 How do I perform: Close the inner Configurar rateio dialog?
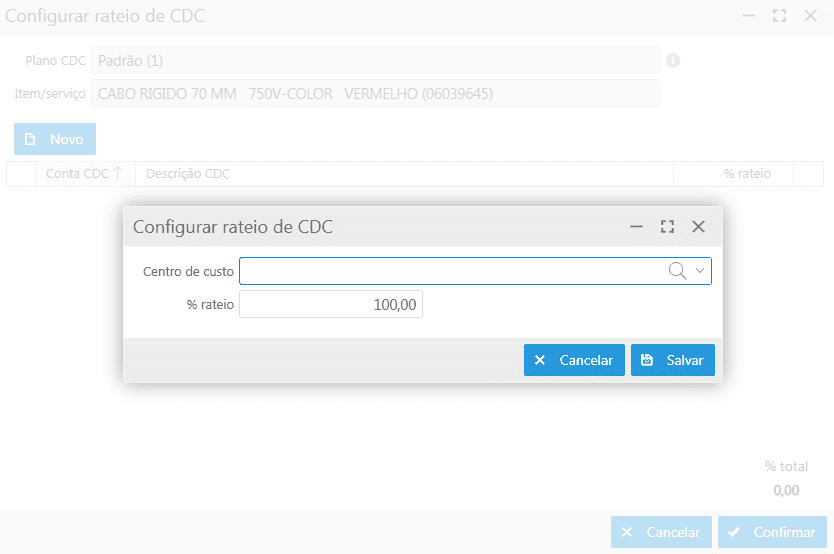[698, 227]
